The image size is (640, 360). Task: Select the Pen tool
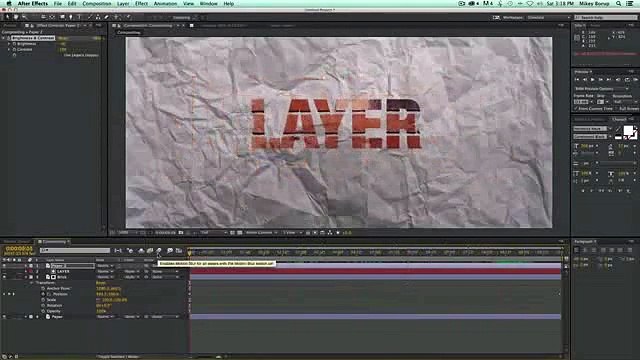[x=71, y=17]
